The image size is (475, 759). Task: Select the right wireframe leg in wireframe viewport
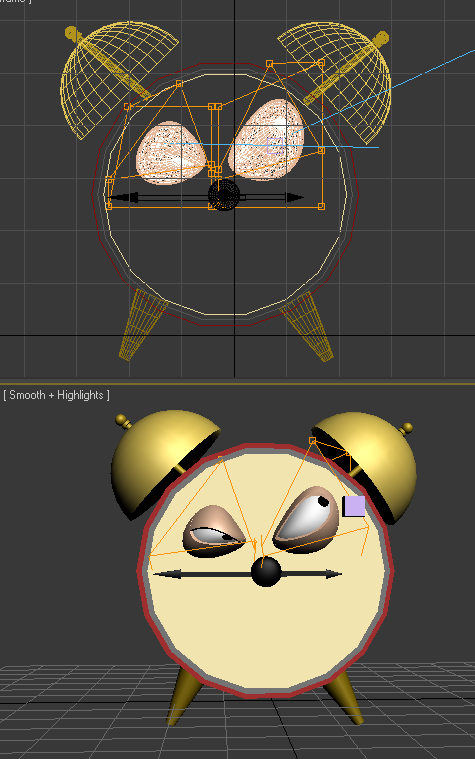tap(309, 327)
